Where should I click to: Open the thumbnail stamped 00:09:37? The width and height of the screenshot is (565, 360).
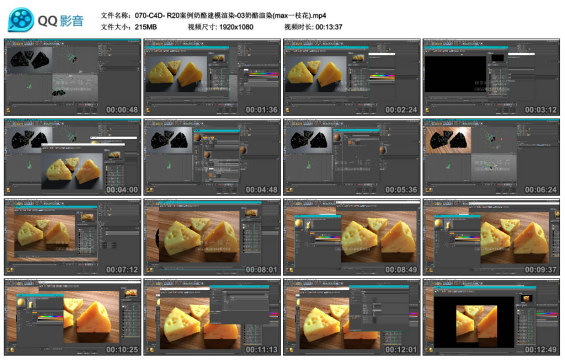click(x=491, y=237)
